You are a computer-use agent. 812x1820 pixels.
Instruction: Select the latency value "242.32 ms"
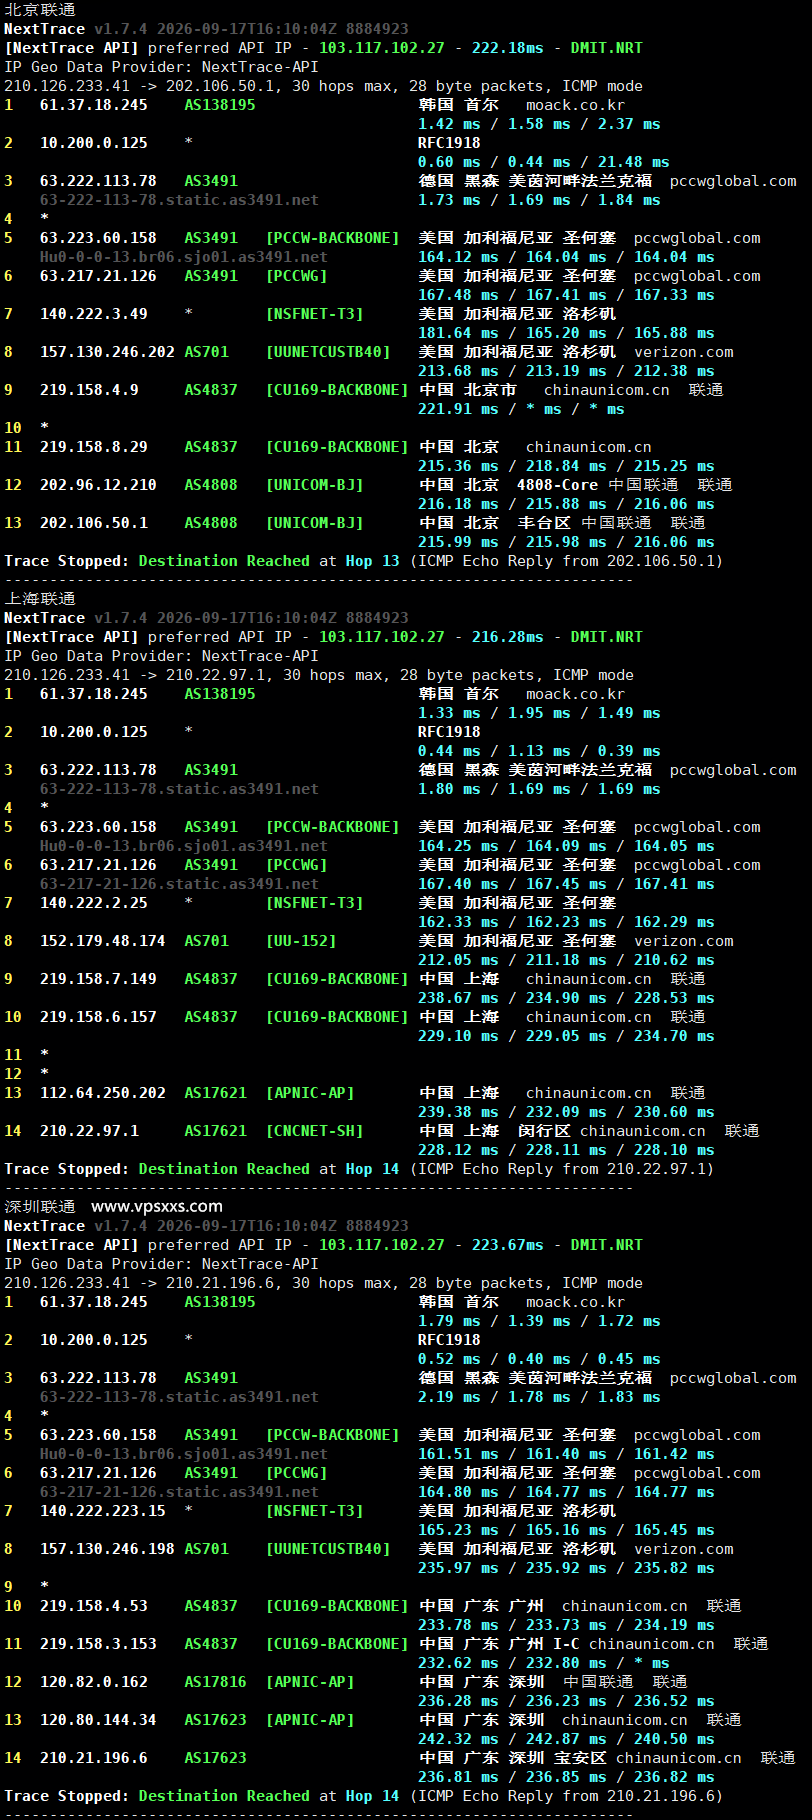point(458,1739)
